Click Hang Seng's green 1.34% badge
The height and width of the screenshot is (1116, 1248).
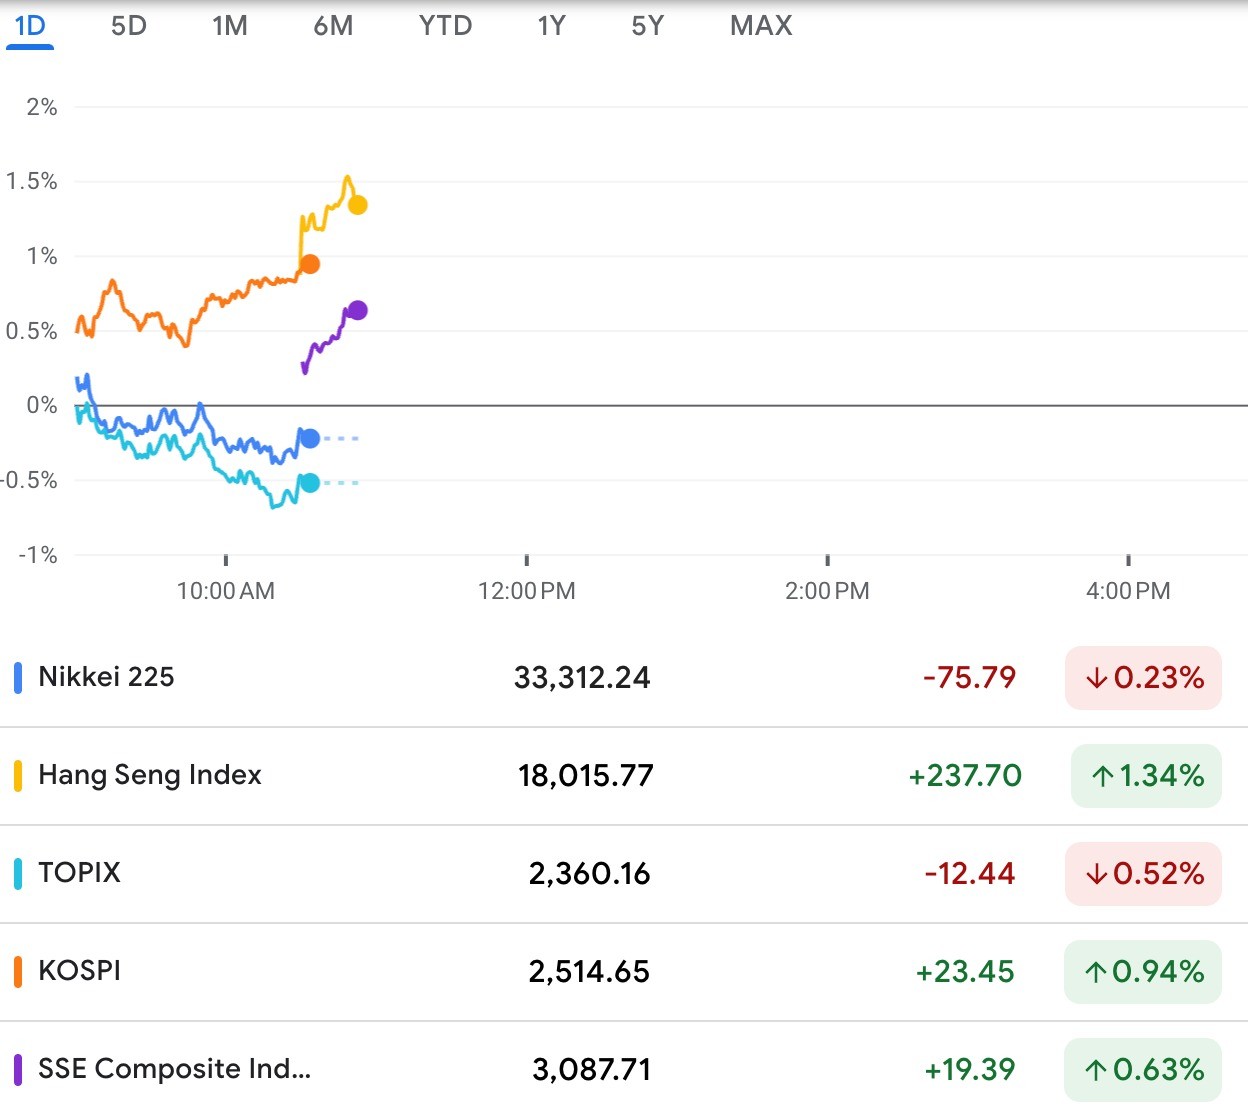pos(1146,776)
